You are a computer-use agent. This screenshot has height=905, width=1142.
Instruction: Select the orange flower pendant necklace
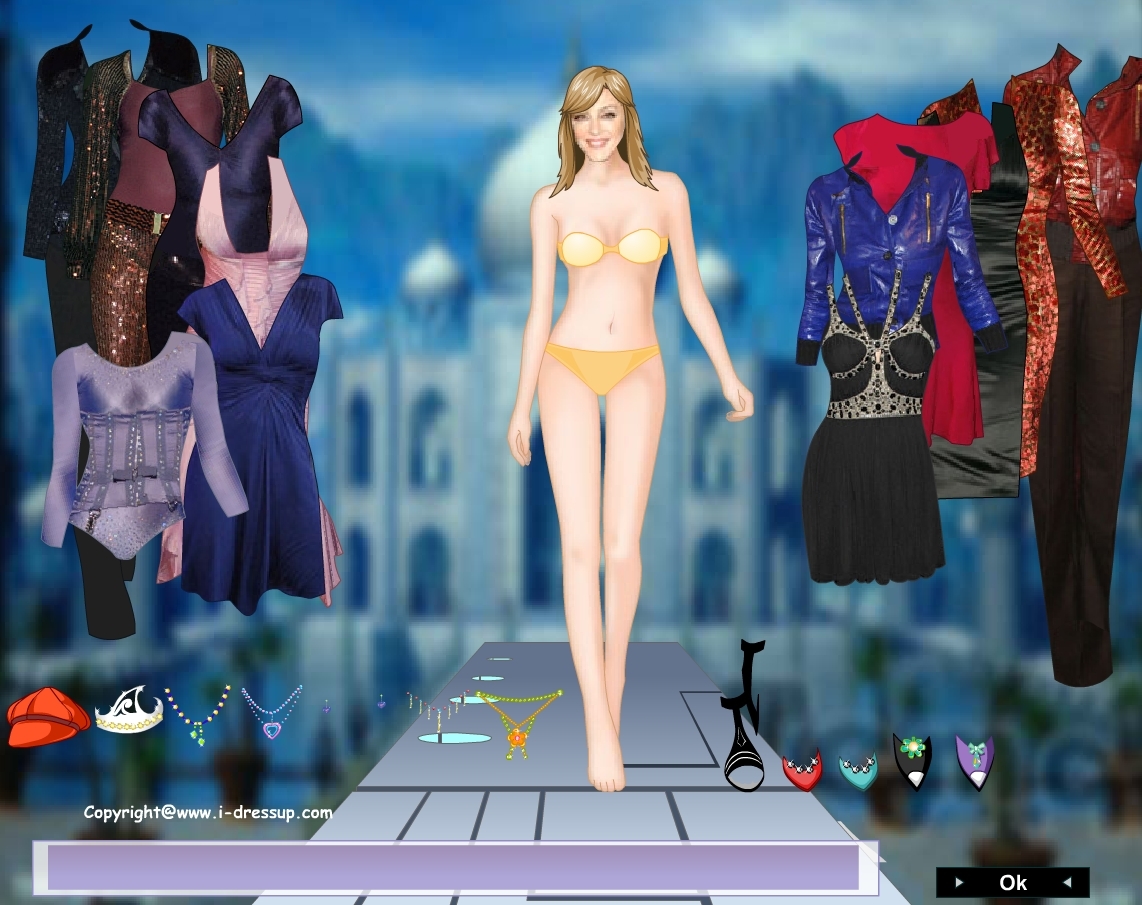(x=518, y=724)
